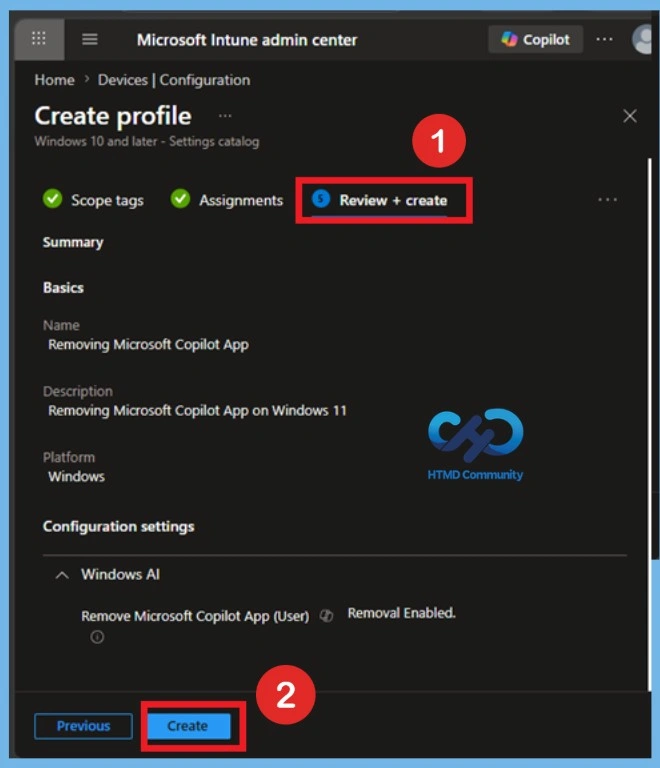Open the user account avatar
This screenshot has height=768, width=660.
click(x=642, y=39)
